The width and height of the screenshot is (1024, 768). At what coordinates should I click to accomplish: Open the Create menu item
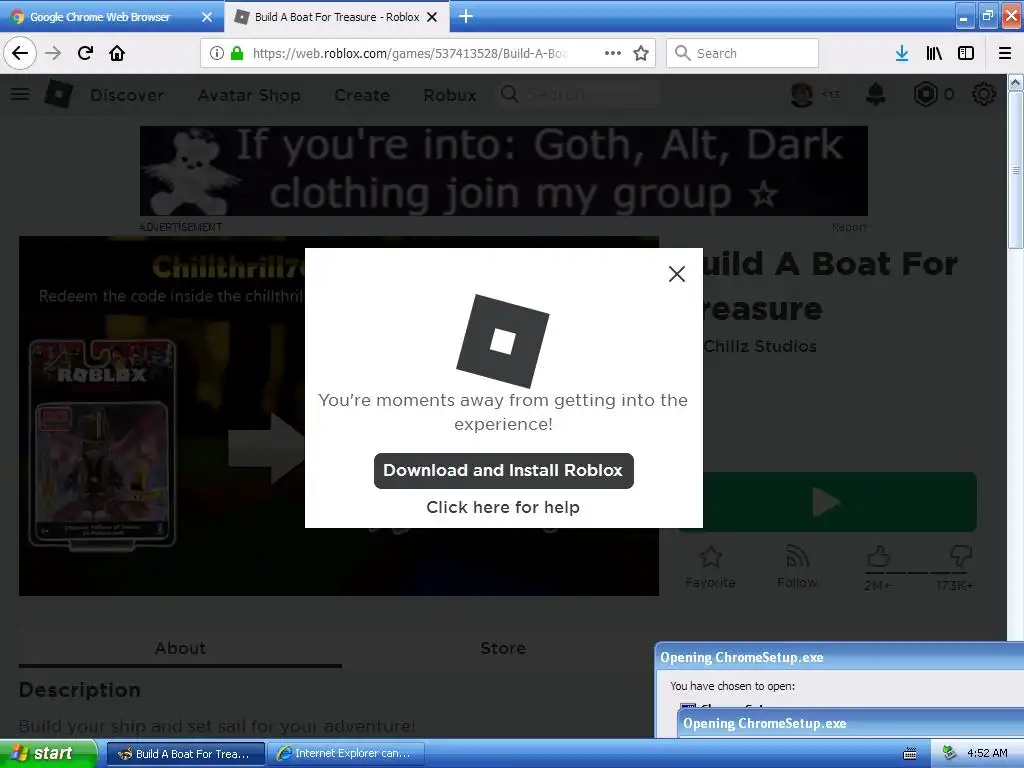coord(362,95)
